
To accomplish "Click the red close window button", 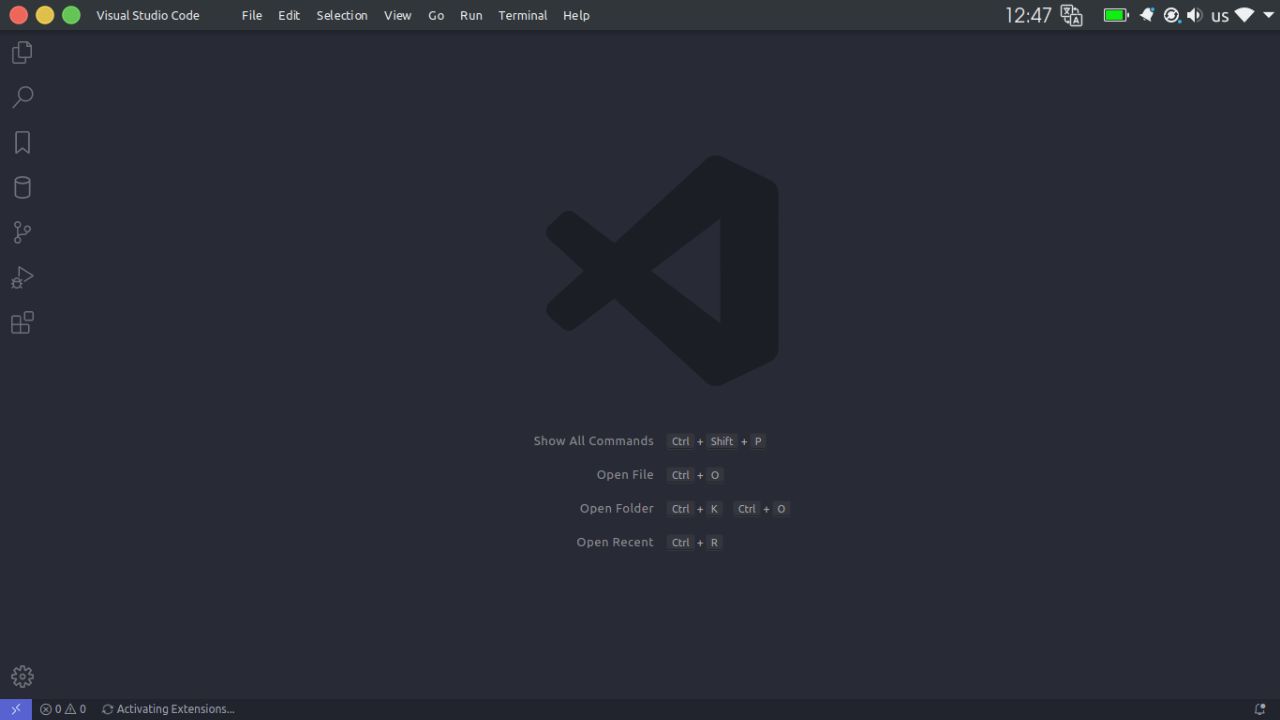I will pos(18,15).
